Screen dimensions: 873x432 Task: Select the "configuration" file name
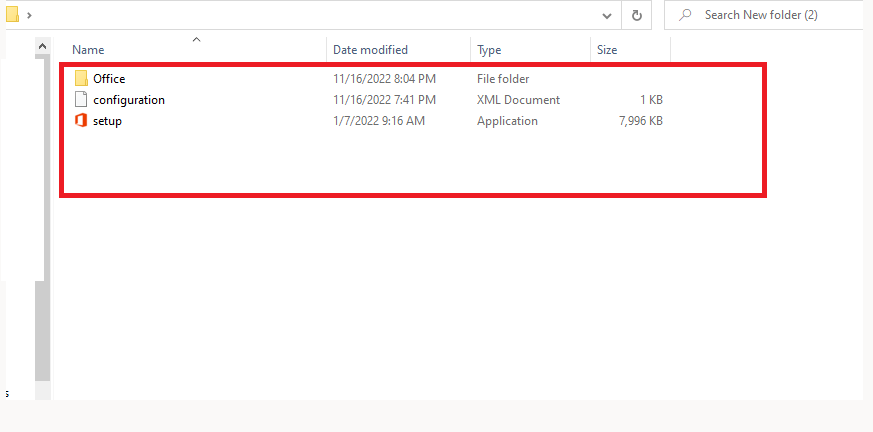tap(129, 100)
